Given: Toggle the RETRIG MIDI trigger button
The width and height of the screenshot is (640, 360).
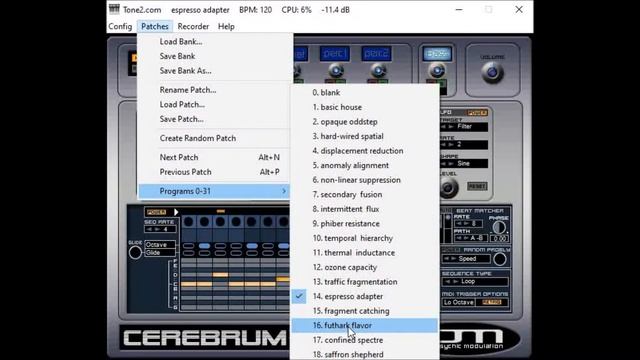Looking at the screenshot, I should tap(492, 302).
